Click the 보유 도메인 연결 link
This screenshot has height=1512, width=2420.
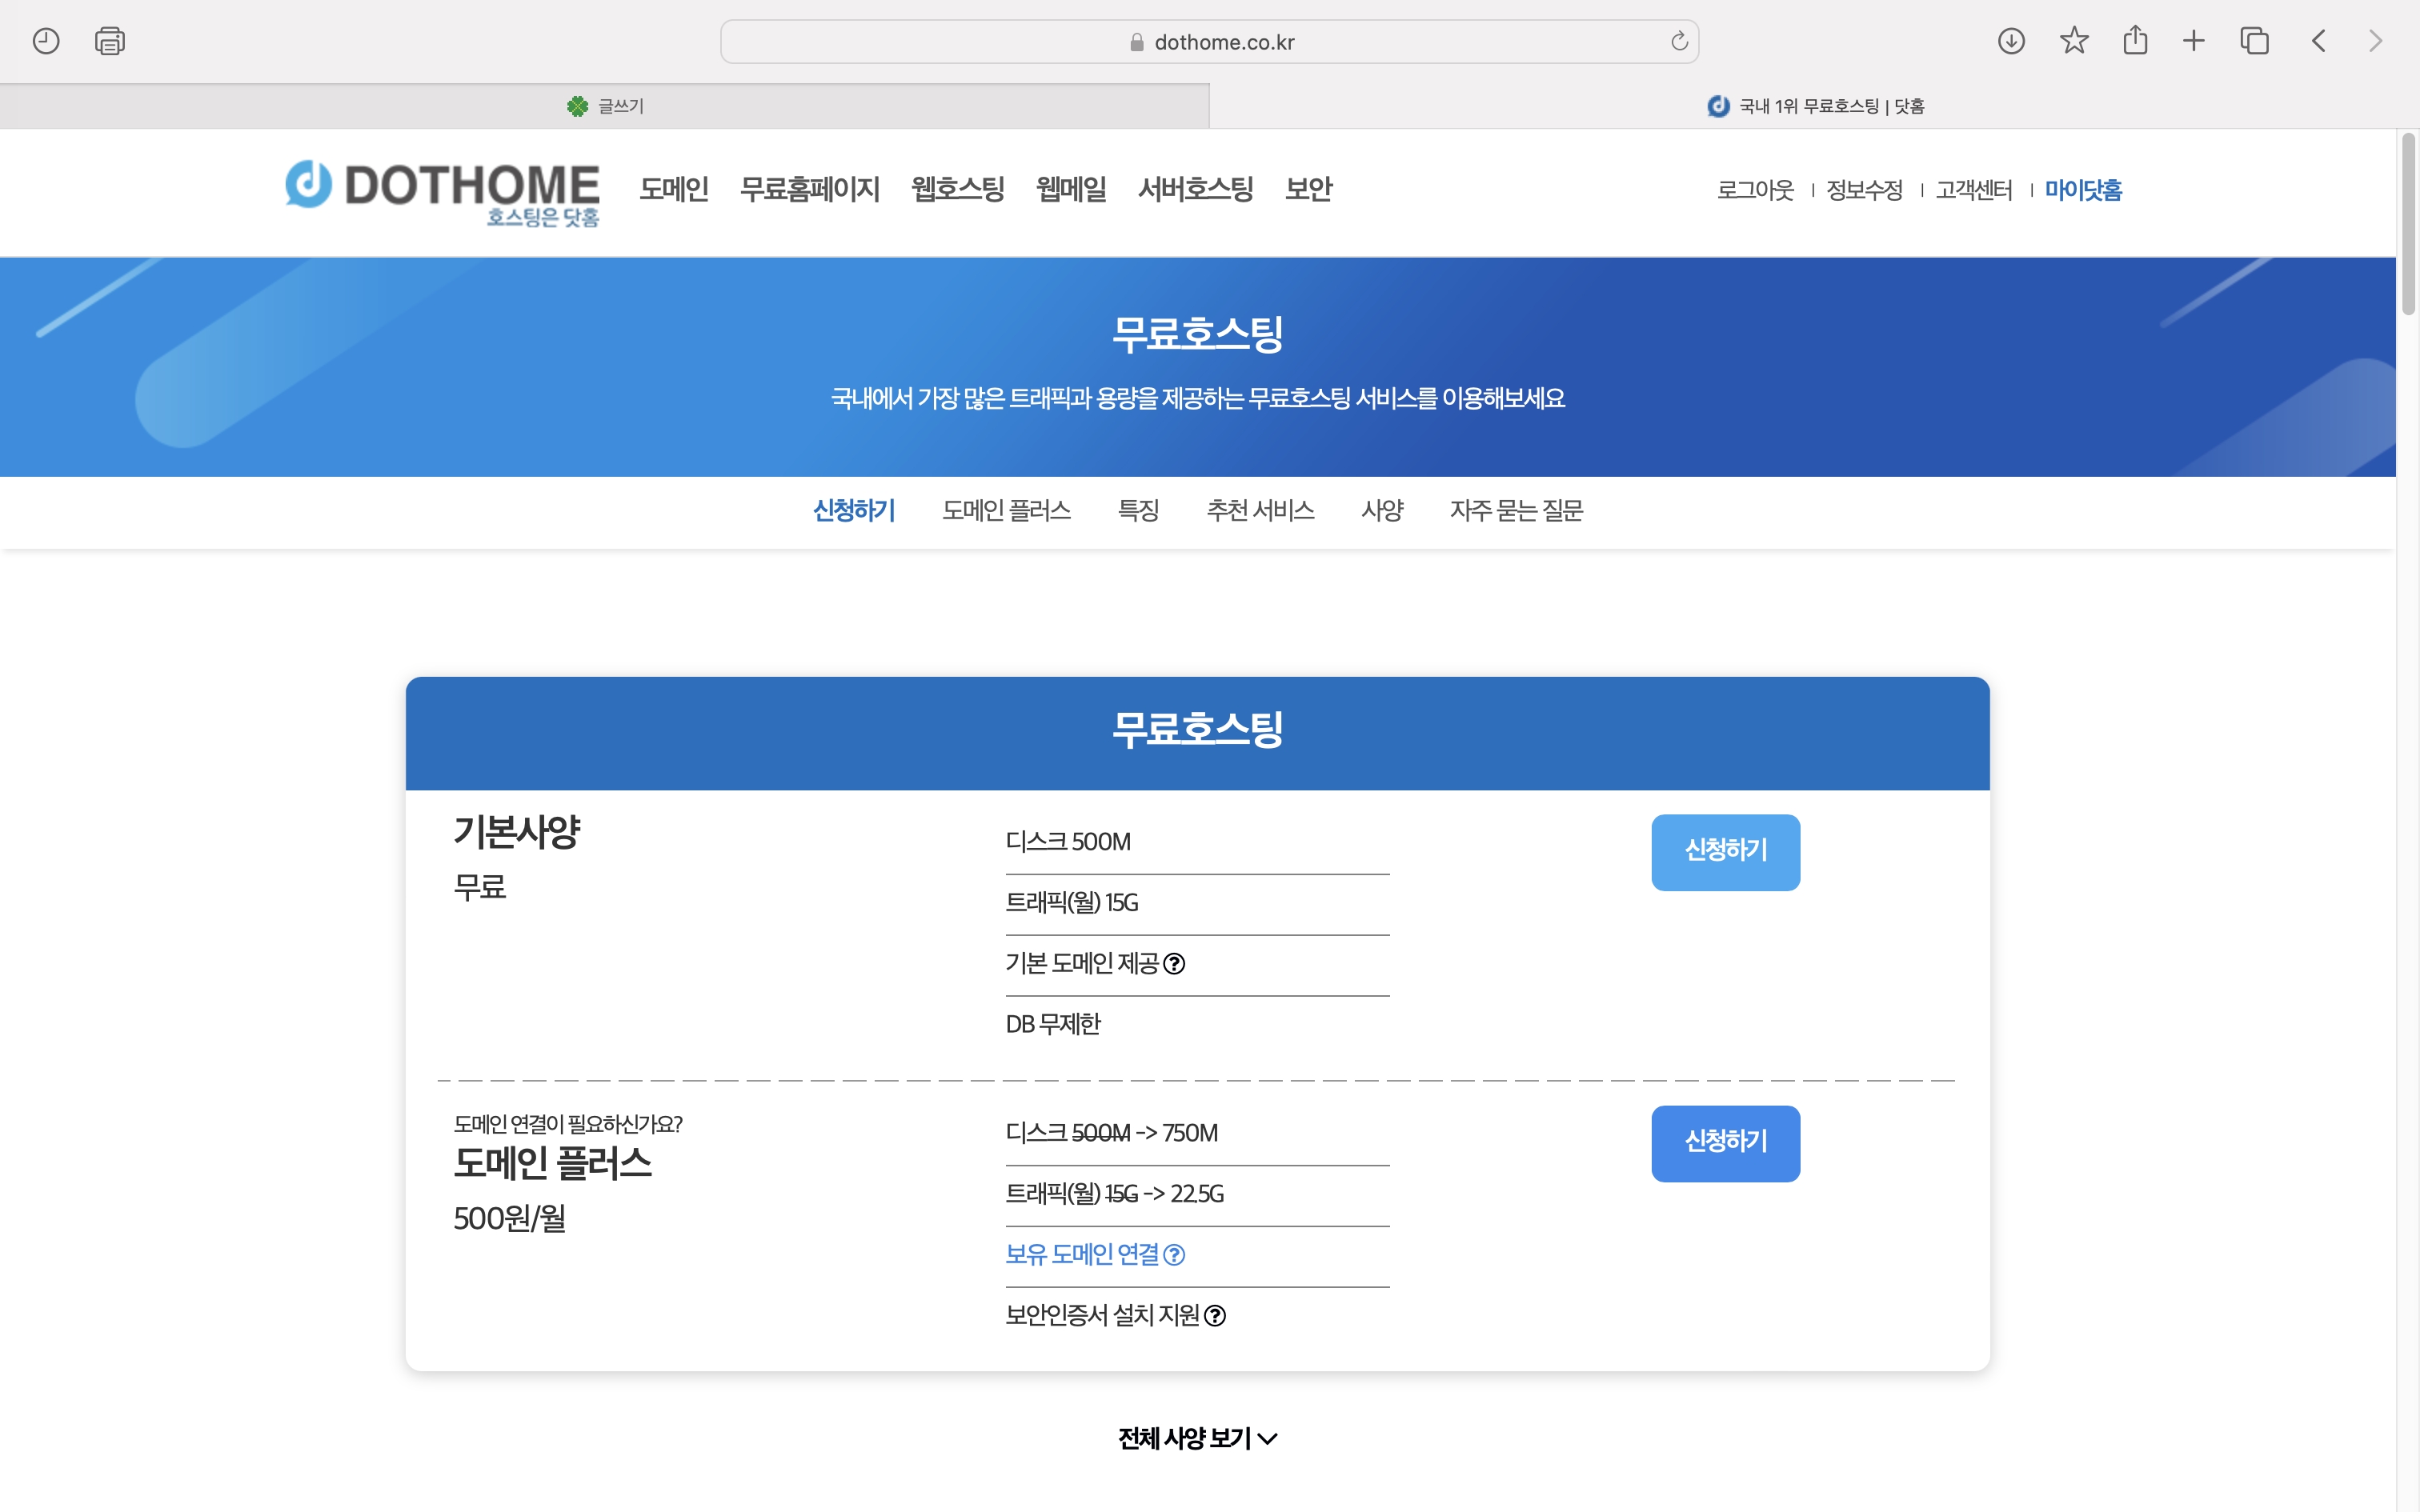coord(1082,1255)
